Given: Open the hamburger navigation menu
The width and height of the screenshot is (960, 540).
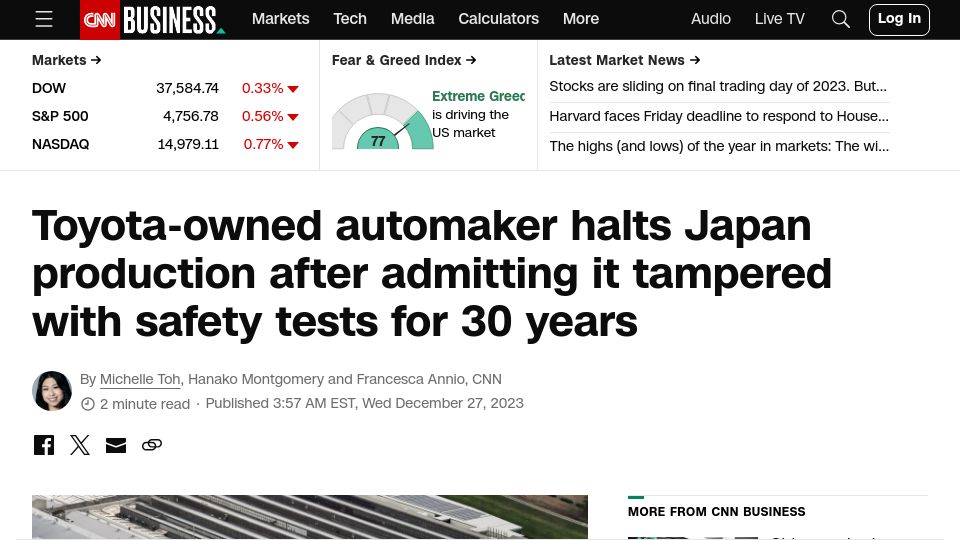Looking at the screenshot, I should coord(43,20).
